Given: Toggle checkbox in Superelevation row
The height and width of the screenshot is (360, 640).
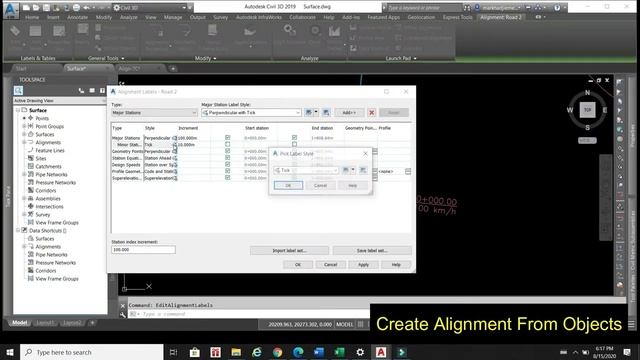Looking at the screenshot, I should (x=228, y=178).
